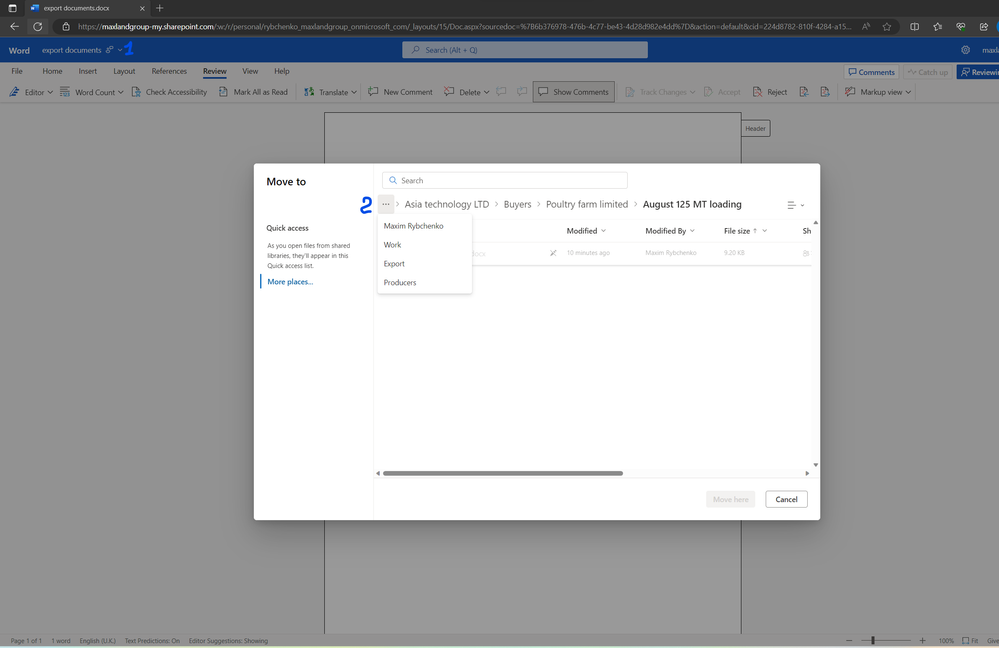Open the Help tab
The image size is (999, 648).
(x=282, y=71)
